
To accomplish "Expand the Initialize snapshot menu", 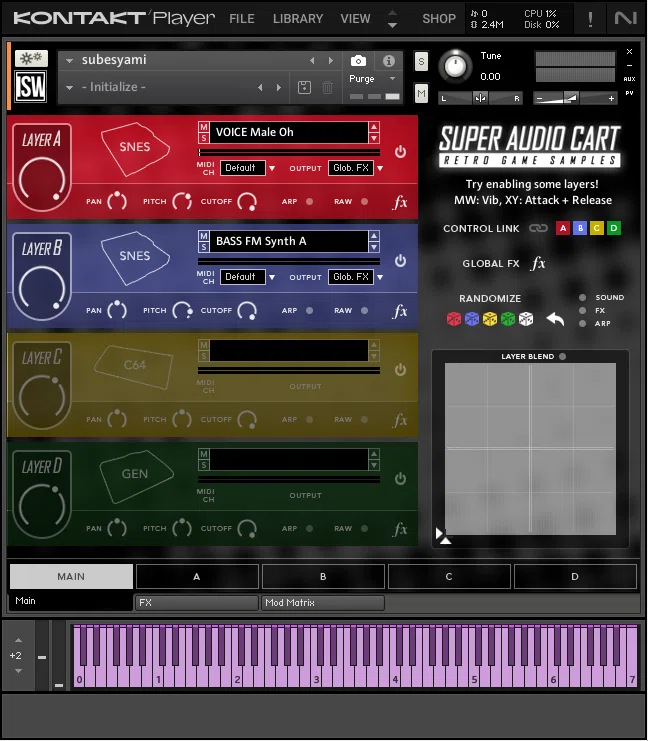I will click(69, 87).
